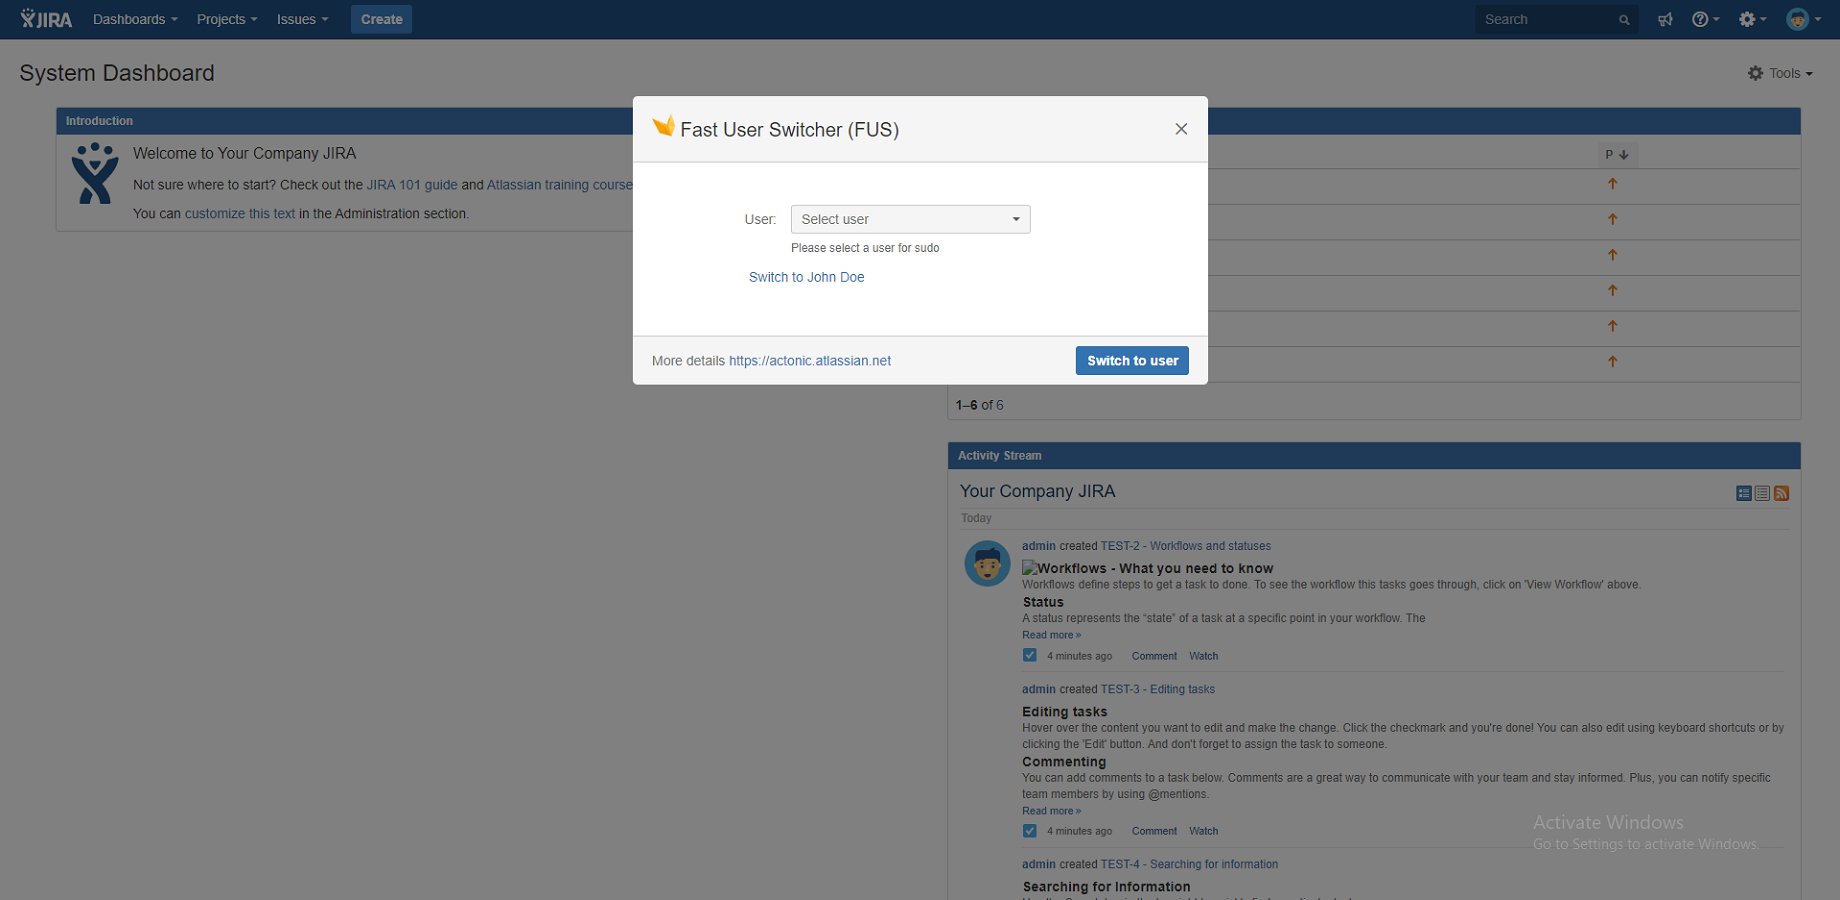Open the megaphone feedback icon
This screenshot has width=1840, height=900.
tap(1665, 19)
